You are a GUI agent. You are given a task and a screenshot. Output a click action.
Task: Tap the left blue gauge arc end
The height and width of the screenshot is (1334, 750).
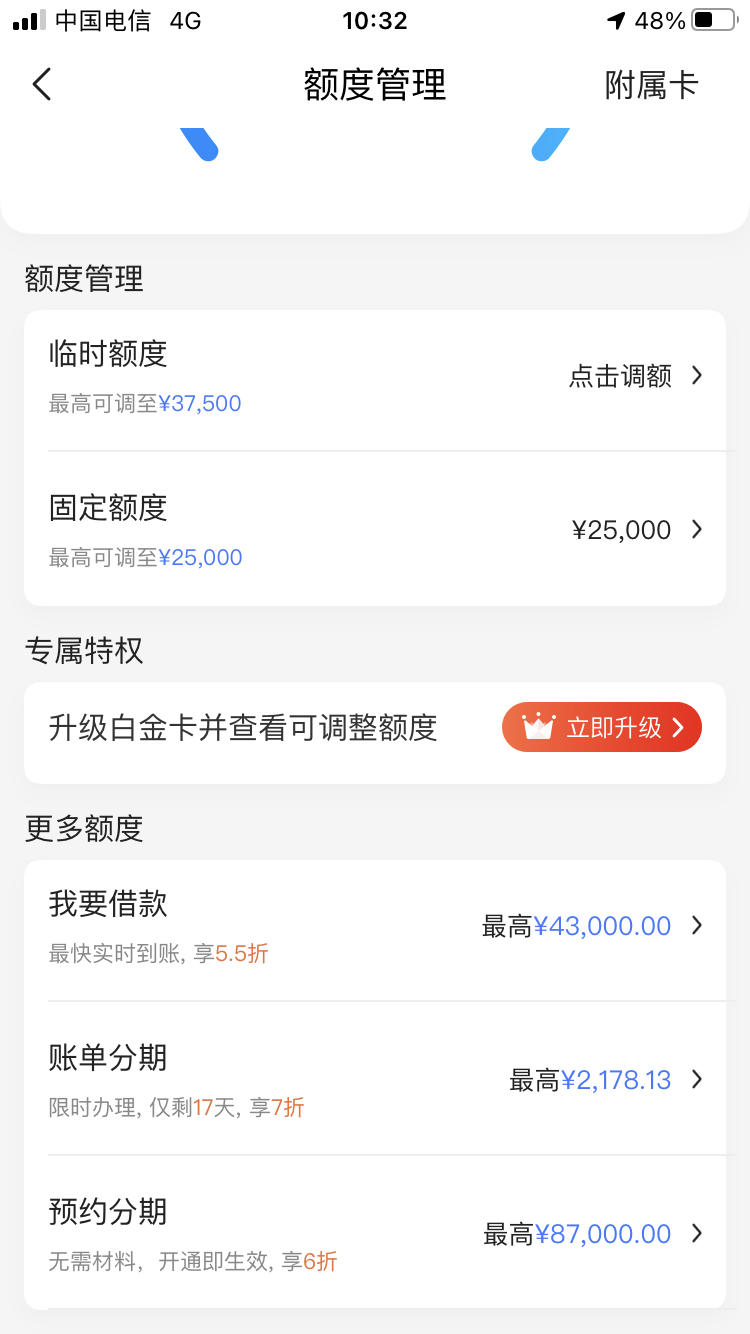(x=200, y=145)
